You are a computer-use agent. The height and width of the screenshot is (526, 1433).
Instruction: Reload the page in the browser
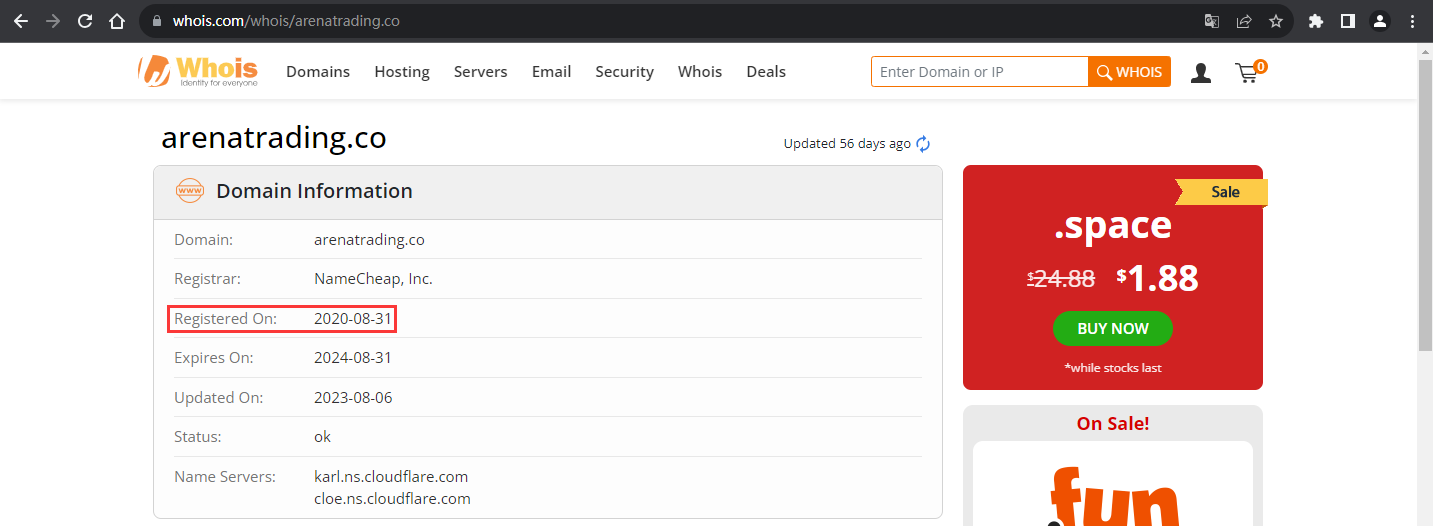coord(85,21)
